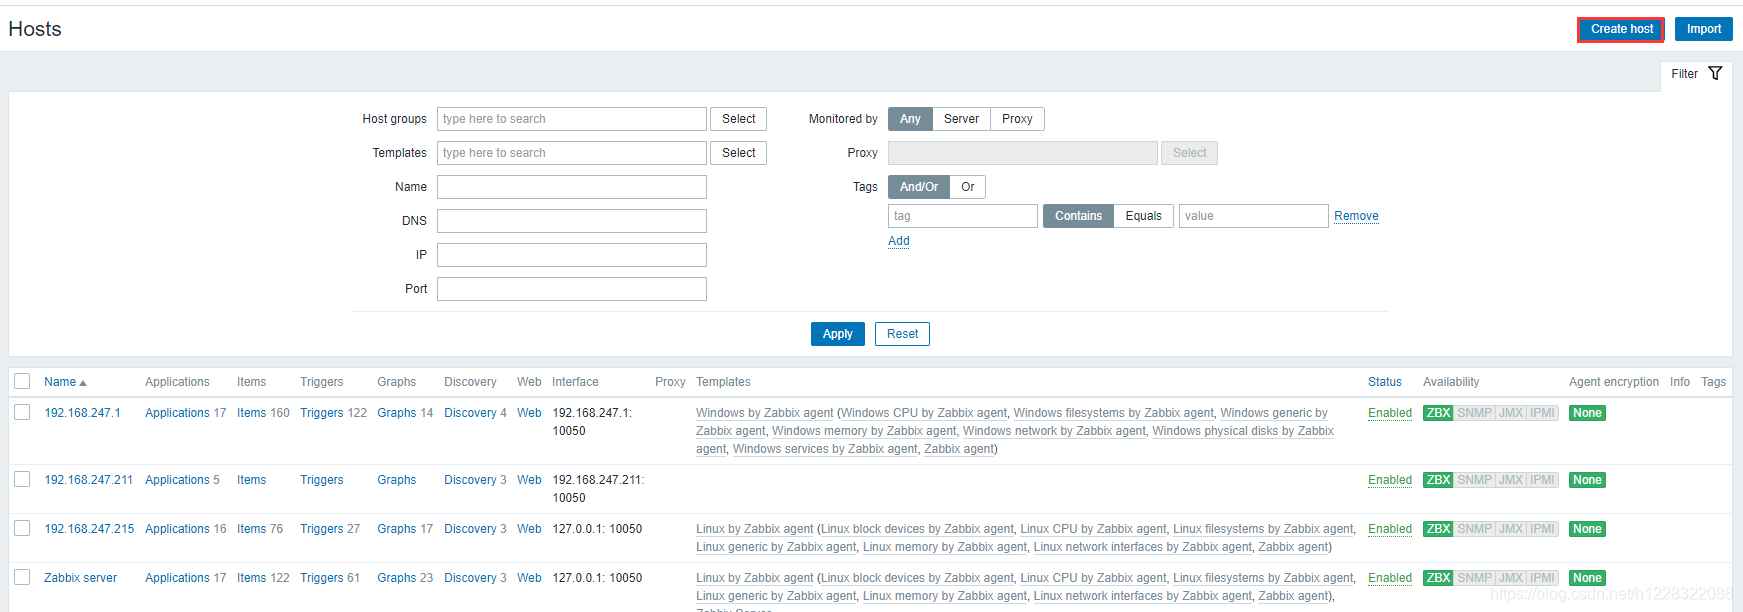1743x612 pixels.
Task: Click JMX availability badge for 192.168.247.211
Action: coord(1511,480)
